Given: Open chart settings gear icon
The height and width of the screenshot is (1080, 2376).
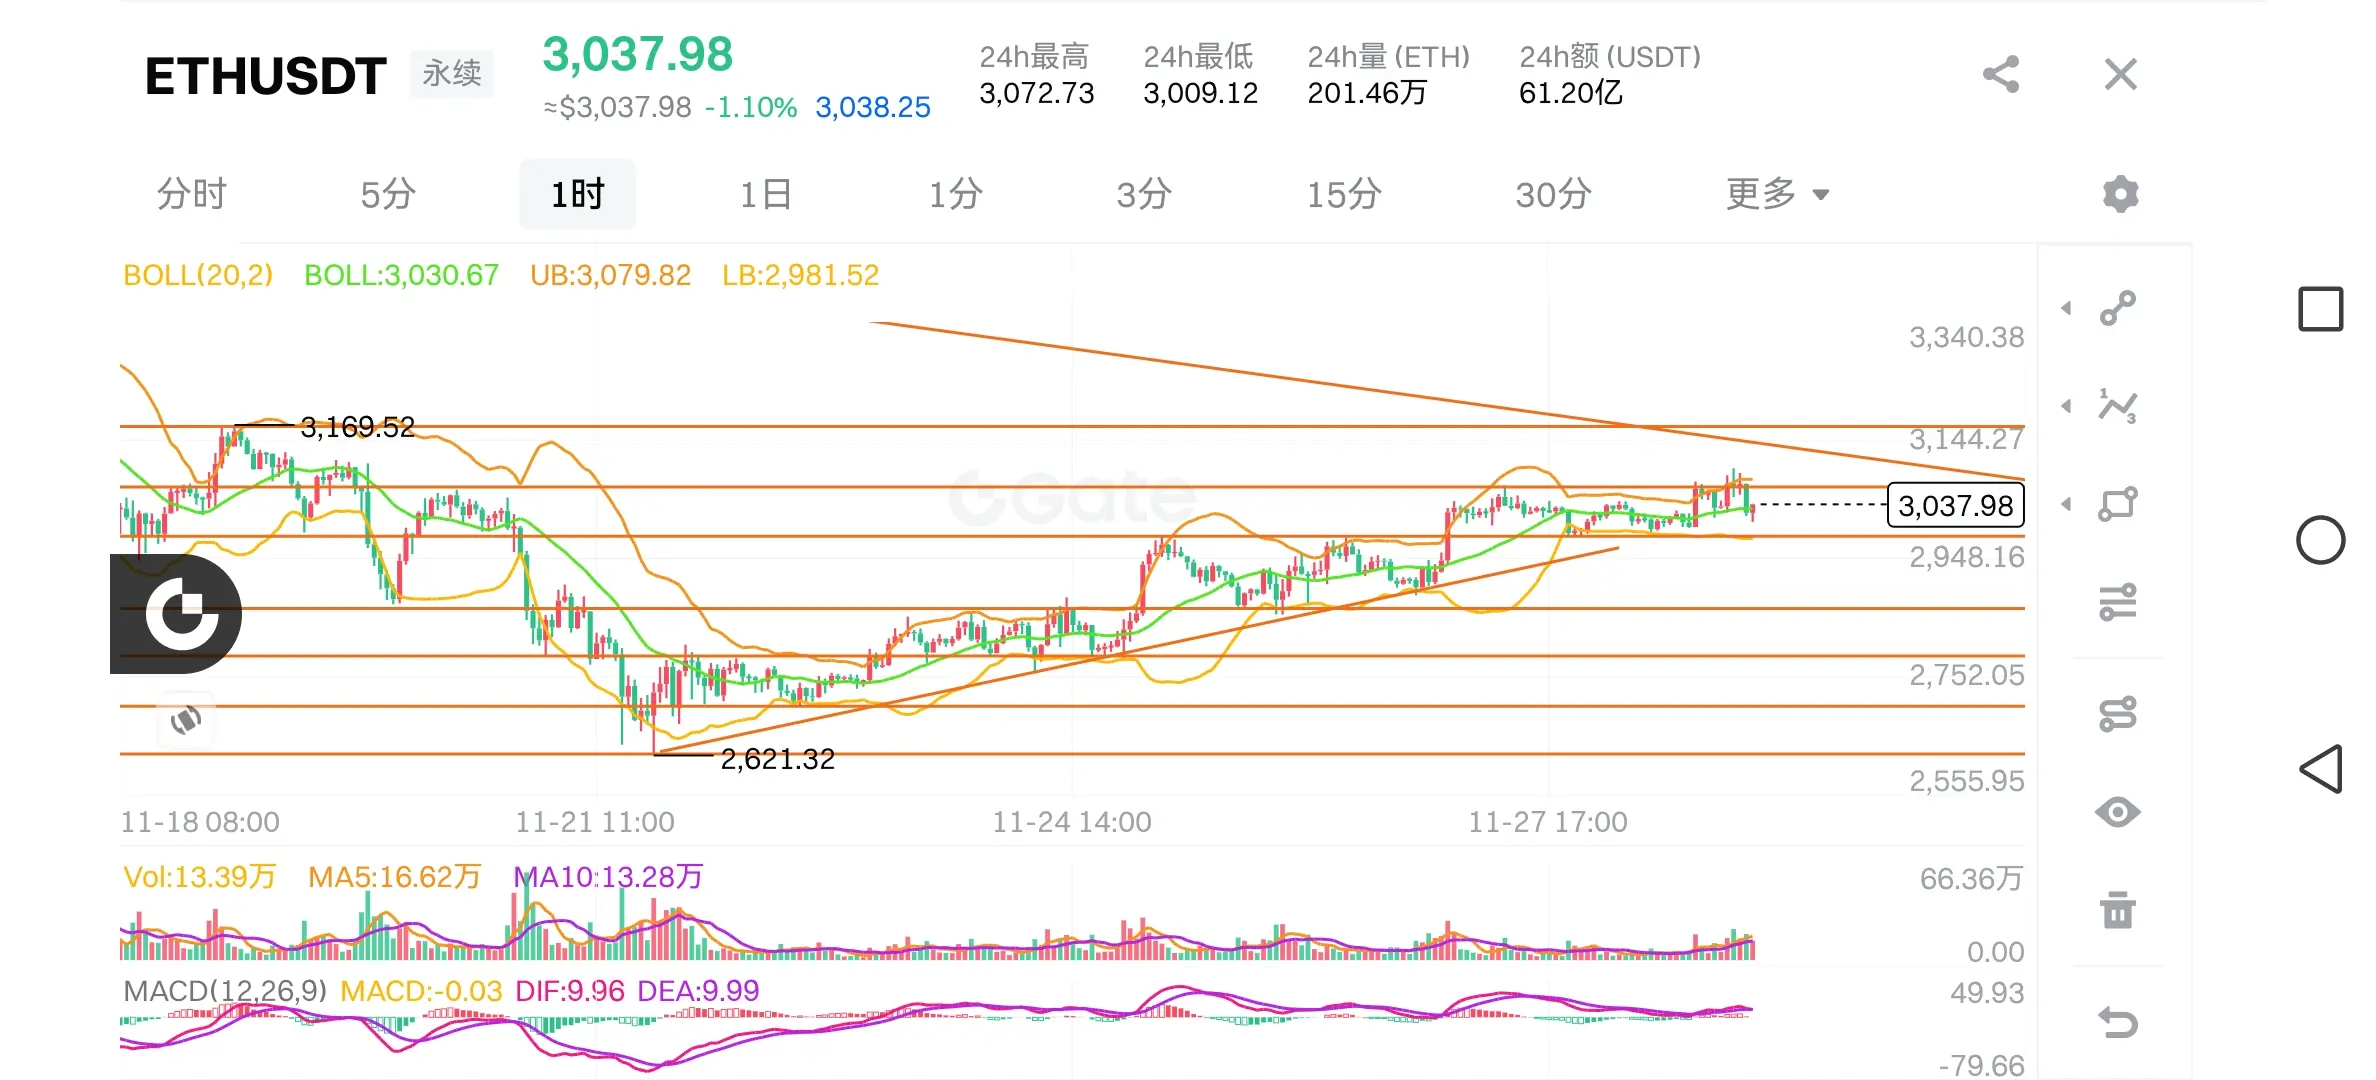Looking at the screenshot, I should click(2120, 194).
